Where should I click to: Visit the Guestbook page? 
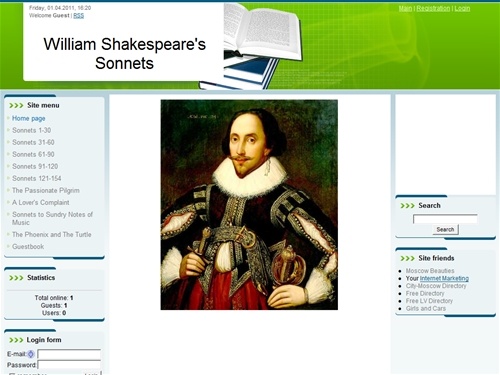pos(28,247)
